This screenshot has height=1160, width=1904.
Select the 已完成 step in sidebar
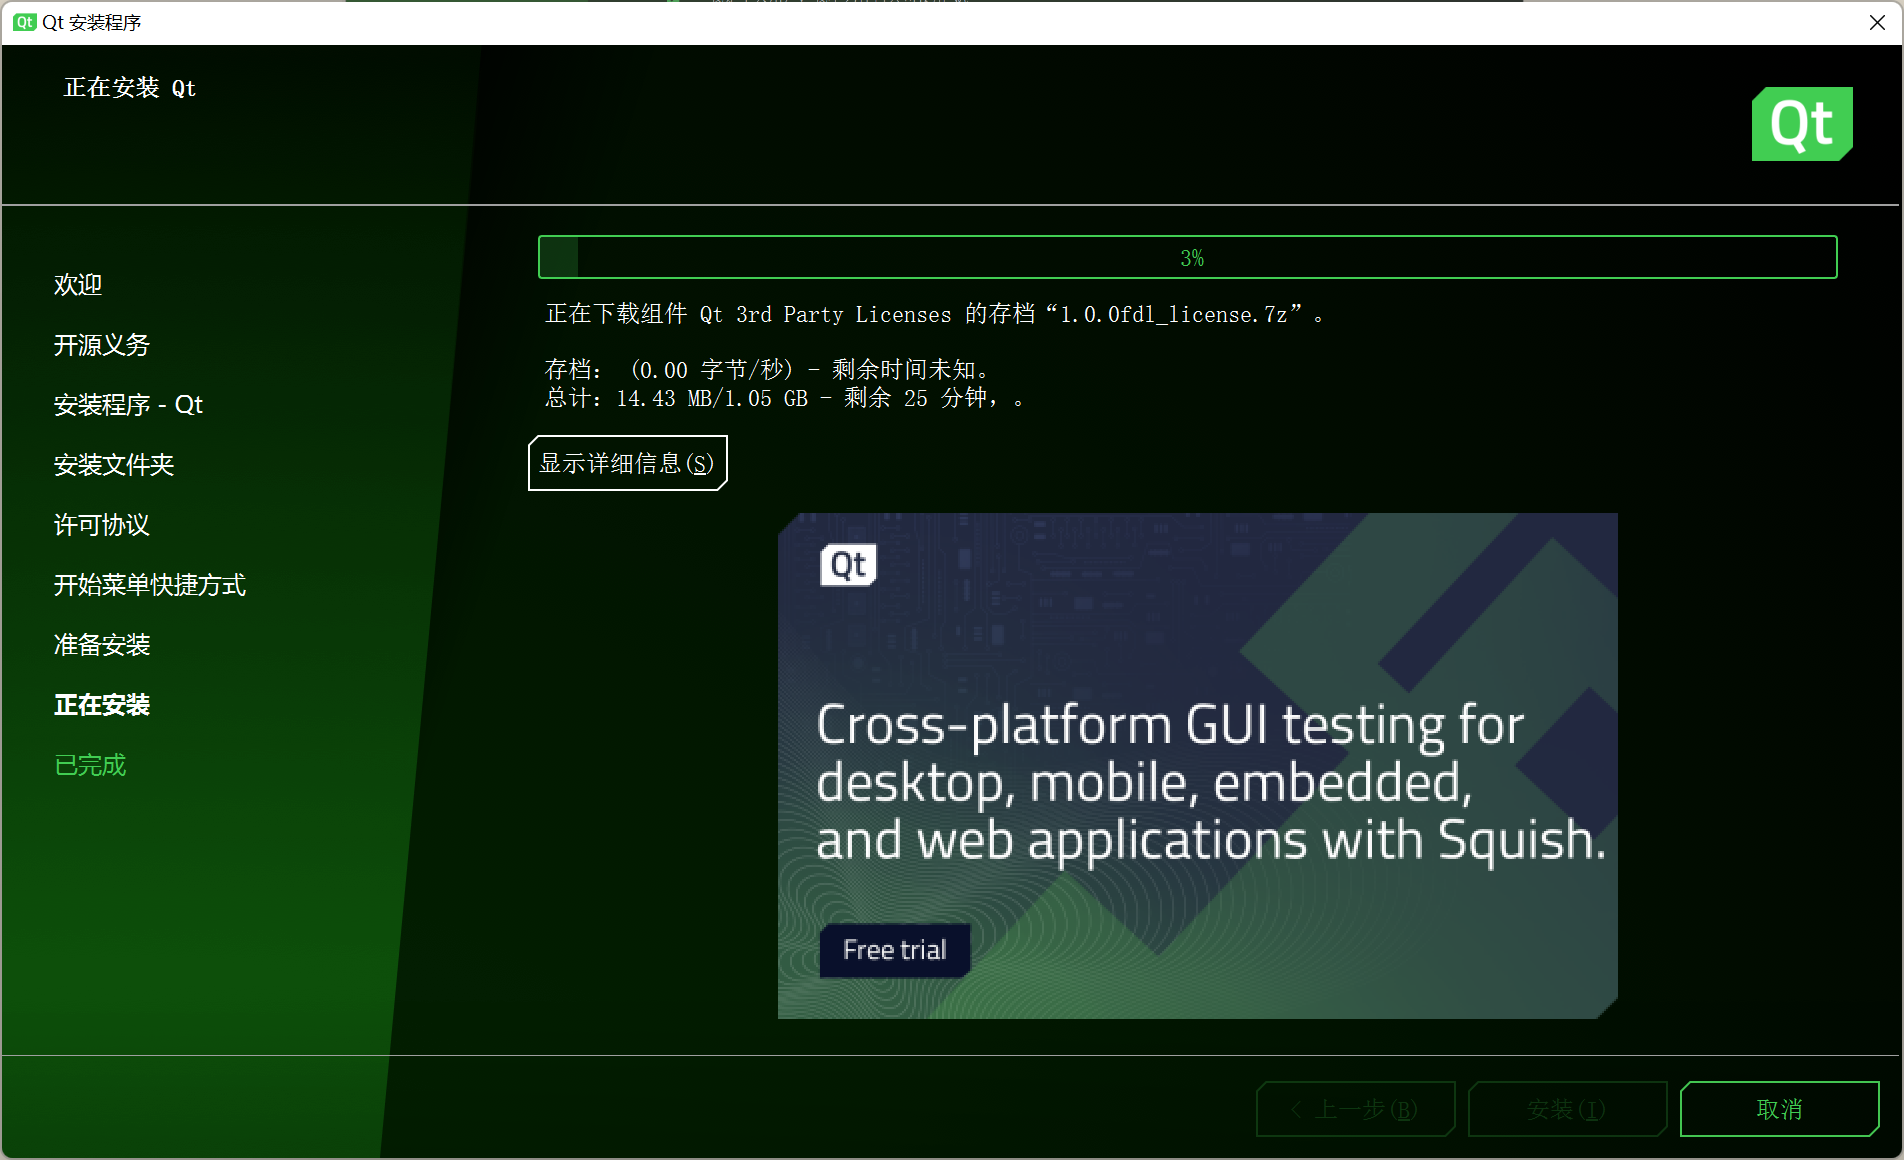pyautogui.click(x=90, y=765)
